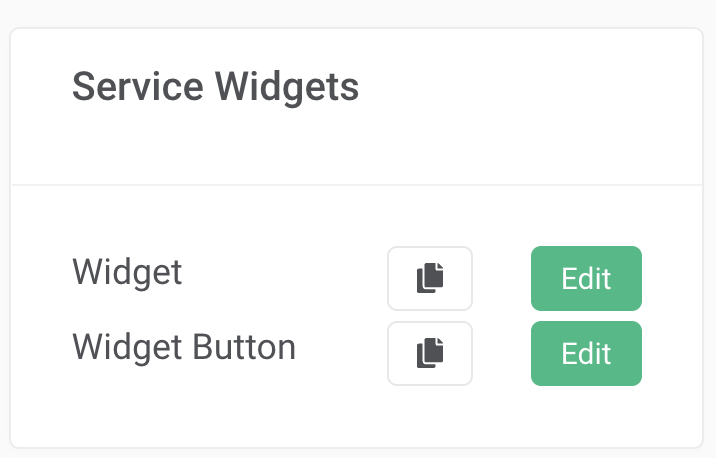
Task: Use the clipboard icon left of second Edit
Action: [x=430, y=353]
